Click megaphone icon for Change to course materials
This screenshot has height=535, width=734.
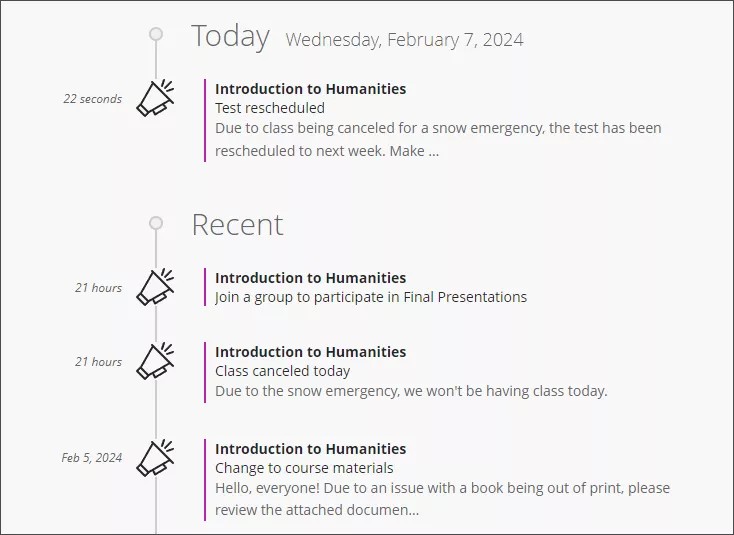coord(155,458)
